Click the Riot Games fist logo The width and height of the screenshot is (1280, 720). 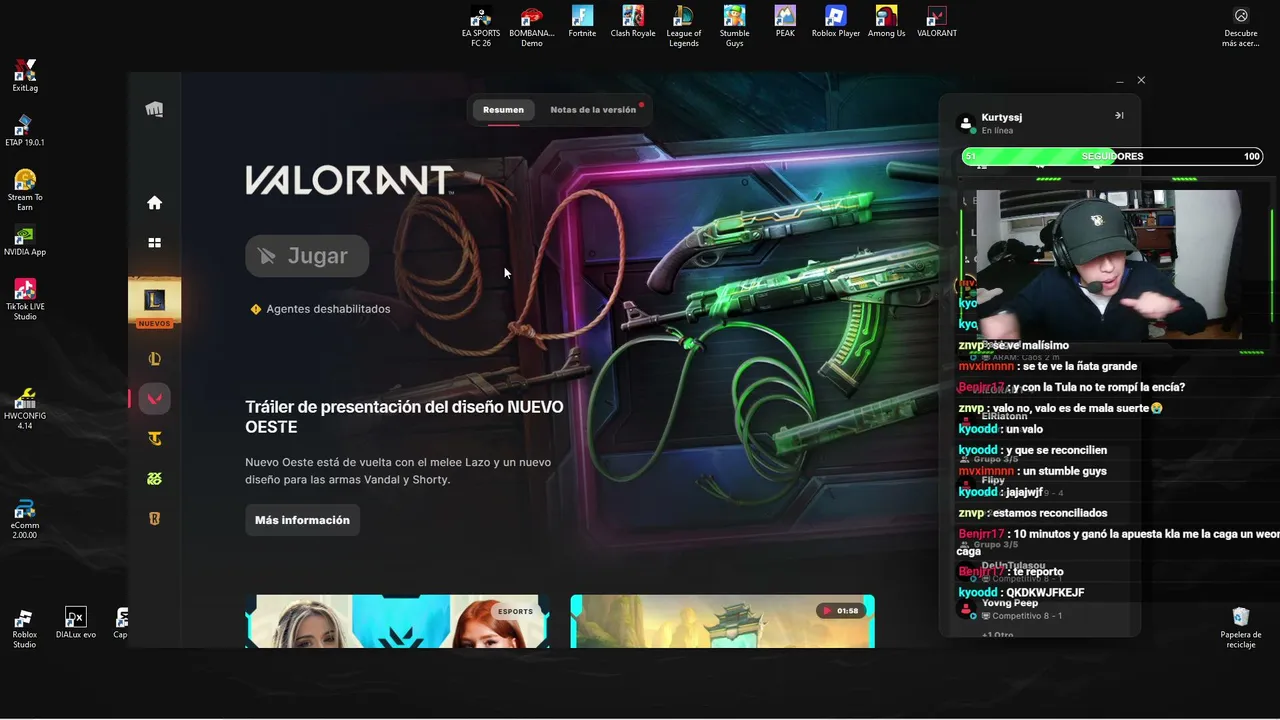point(154,110)
